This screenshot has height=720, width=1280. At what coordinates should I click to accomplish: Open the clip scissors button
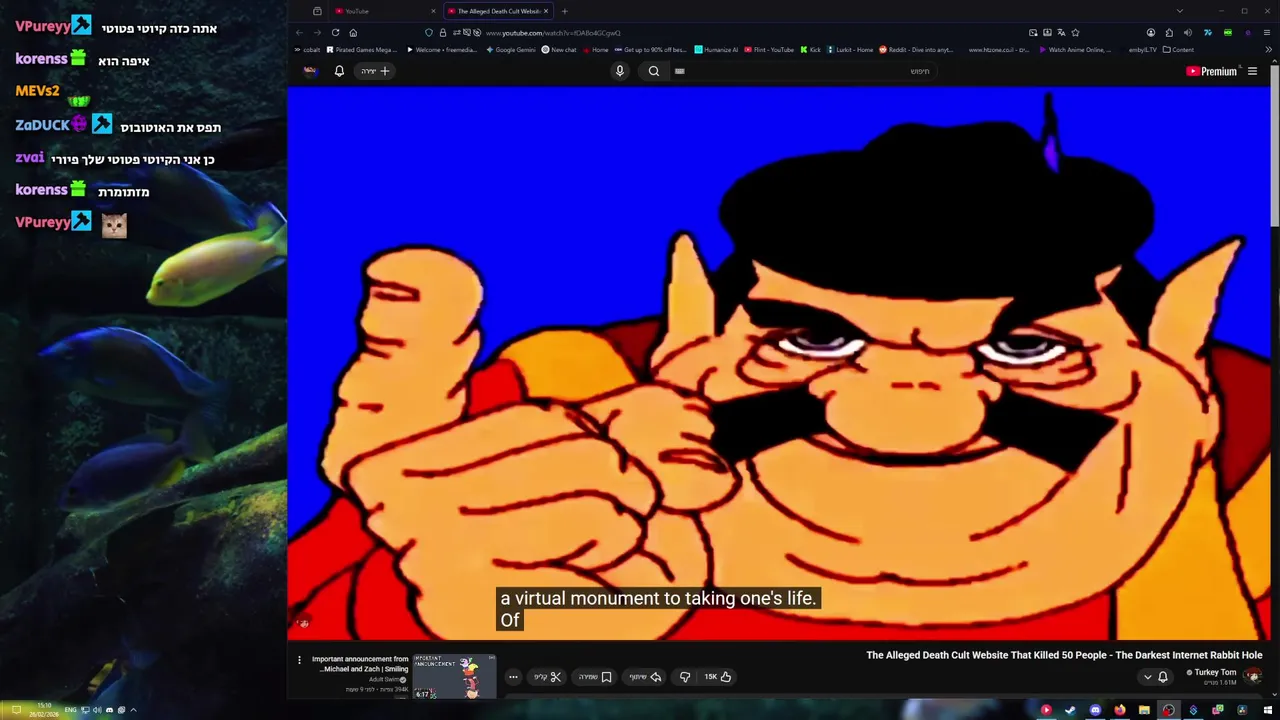click(548, 677)
